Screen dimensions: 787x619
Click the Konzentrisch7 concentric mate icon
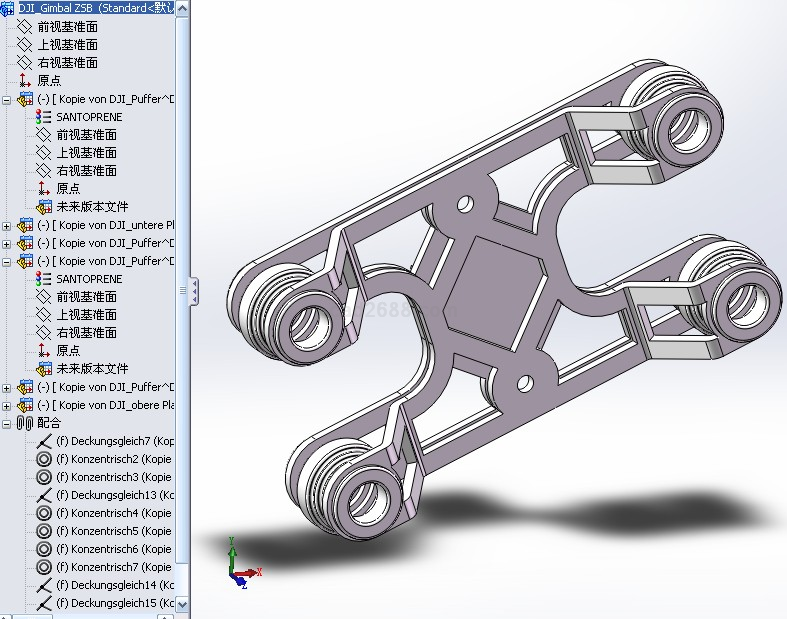[x=44, y=567]
